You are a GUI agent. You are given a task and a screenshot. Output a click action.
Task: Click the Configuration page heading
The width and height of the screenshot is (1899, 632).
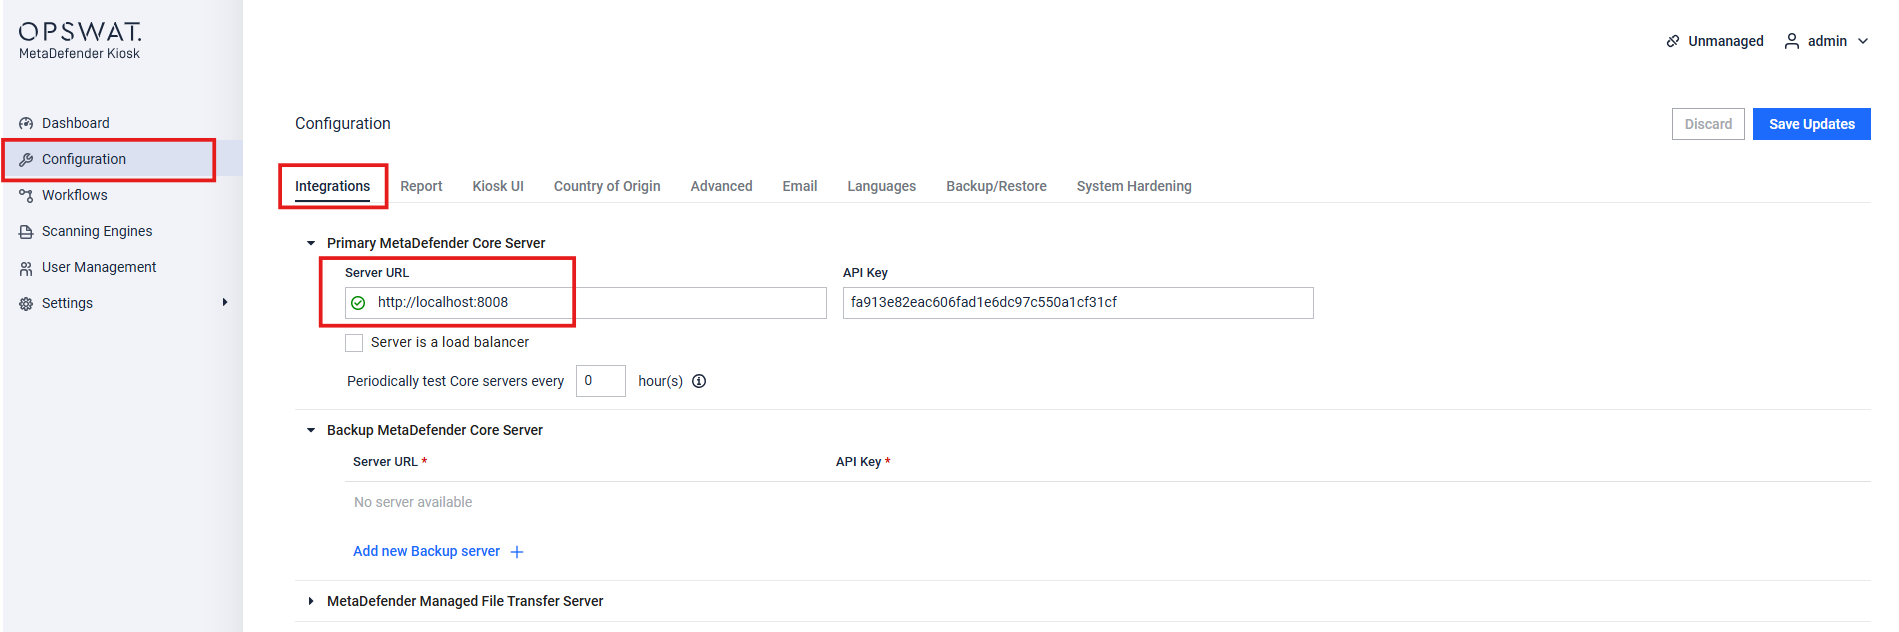tap(343, 123)
